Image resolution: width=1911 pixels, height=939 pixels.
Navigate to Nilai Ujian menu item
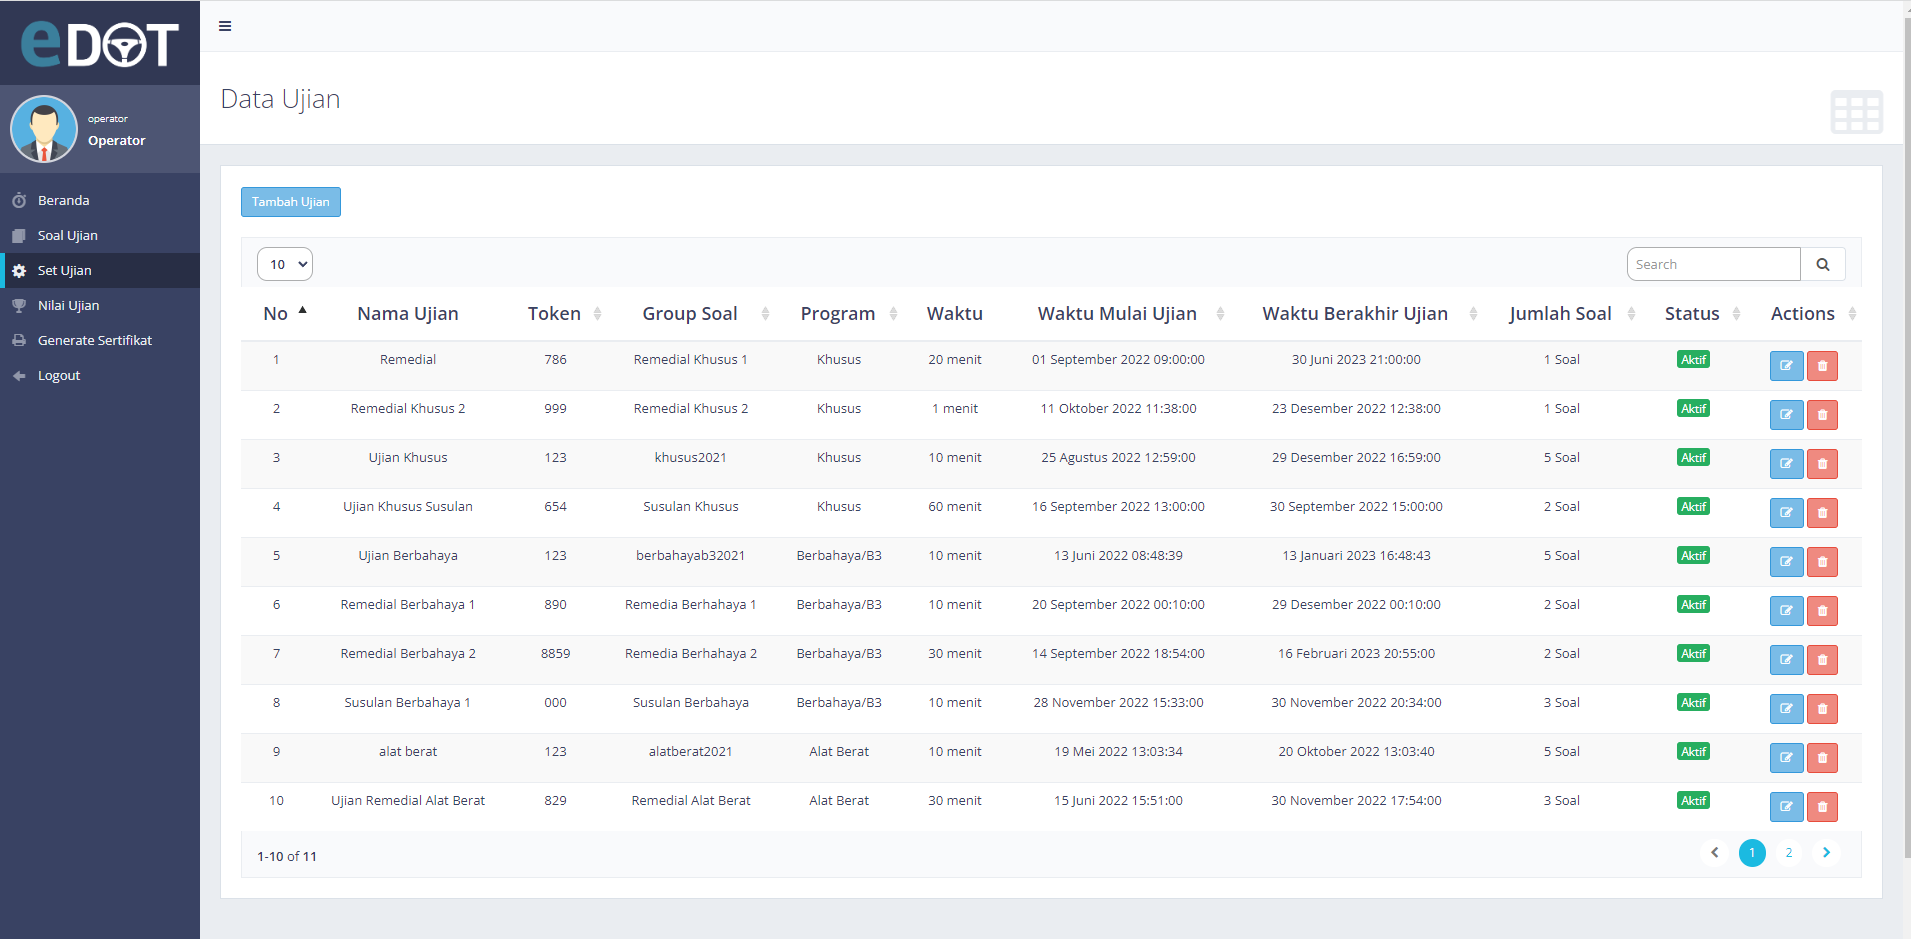pos(68,306)
